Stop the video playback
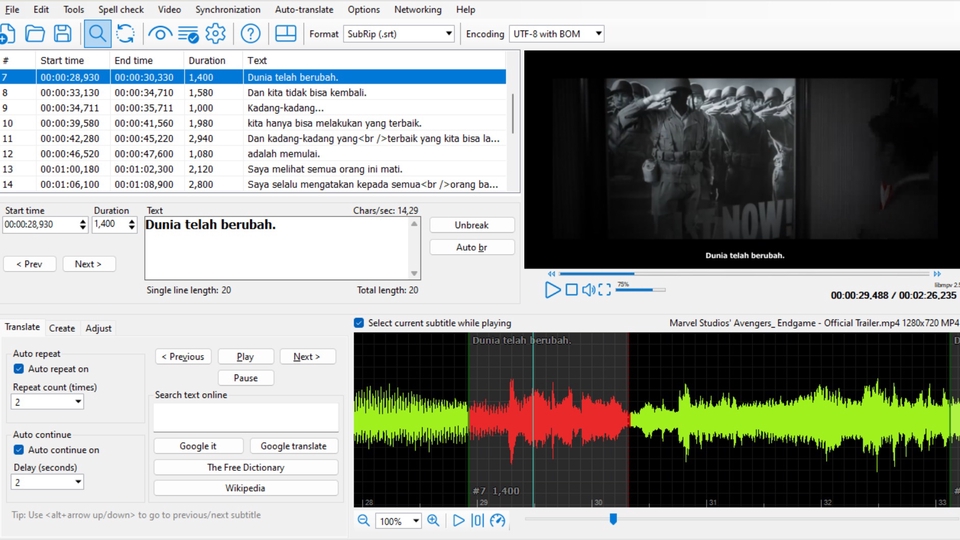The height and width of the screenshot is (540, 960). click(571, 290)
